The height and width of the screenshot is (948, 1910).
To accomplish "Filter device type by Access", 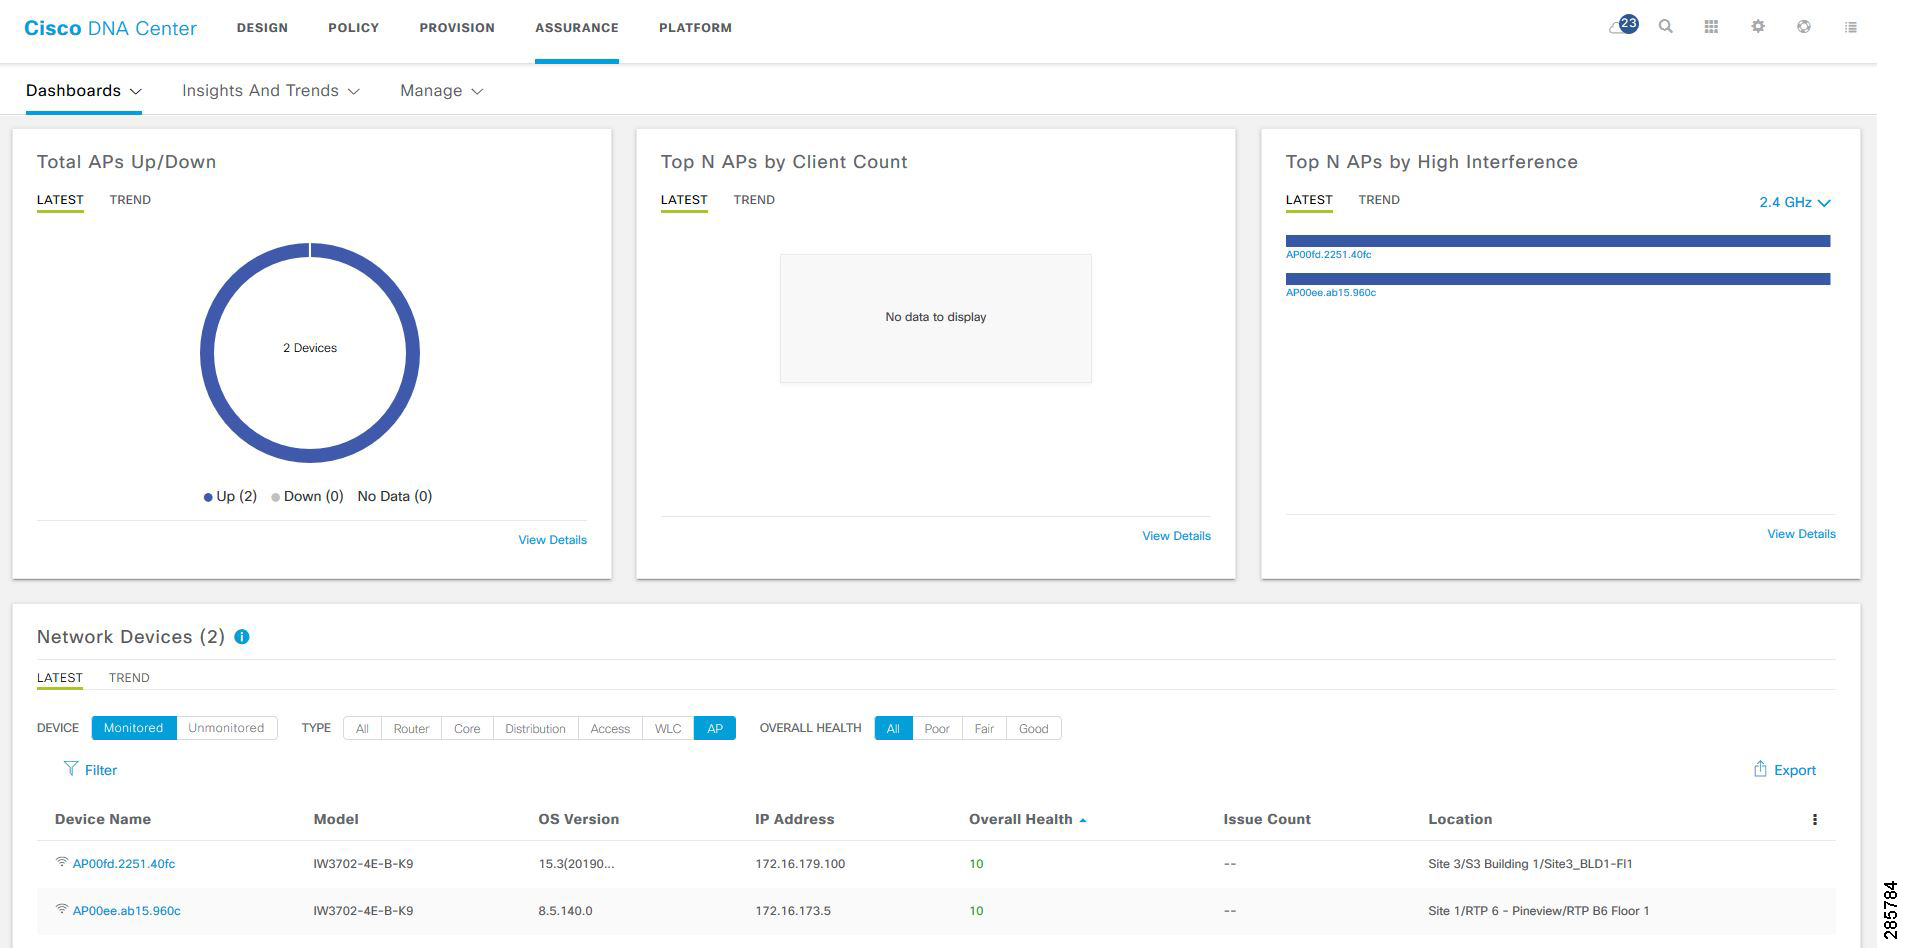I will [x=610, y=728].
